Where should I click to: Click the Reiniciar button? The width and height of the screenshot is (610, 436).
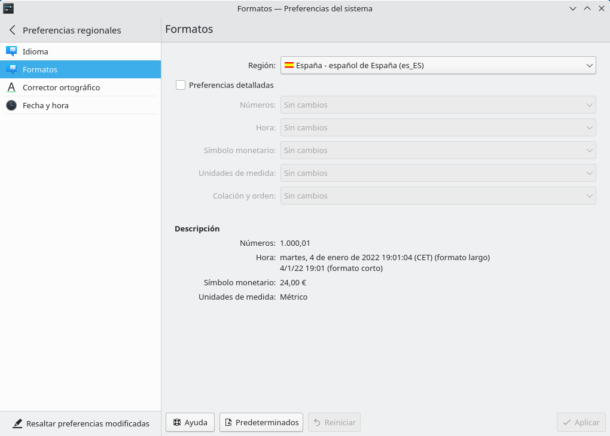[334, 422]
